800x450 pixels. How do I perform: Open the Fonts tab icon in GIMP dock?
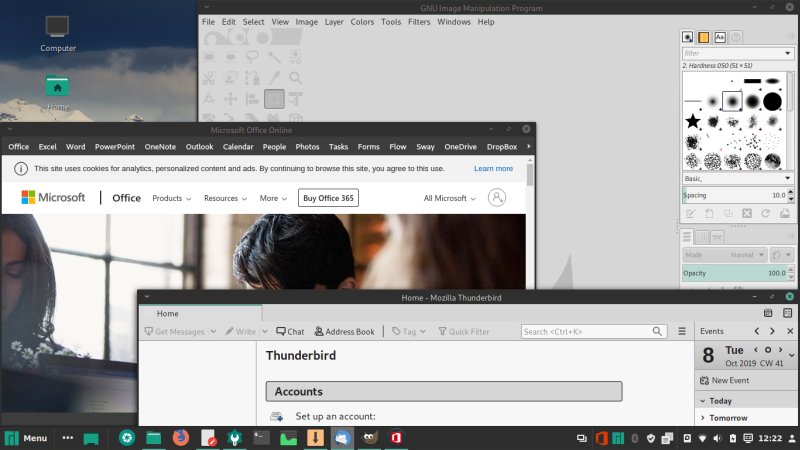[720, 37]
